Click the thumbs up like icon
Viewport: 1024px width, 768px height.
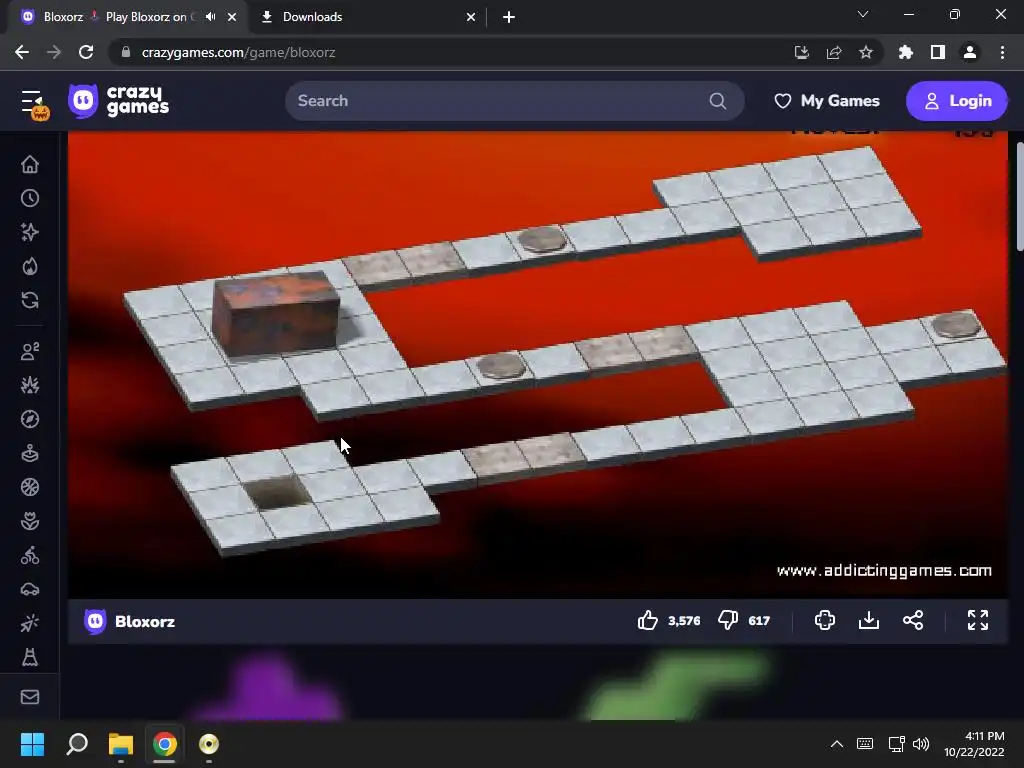647,620
